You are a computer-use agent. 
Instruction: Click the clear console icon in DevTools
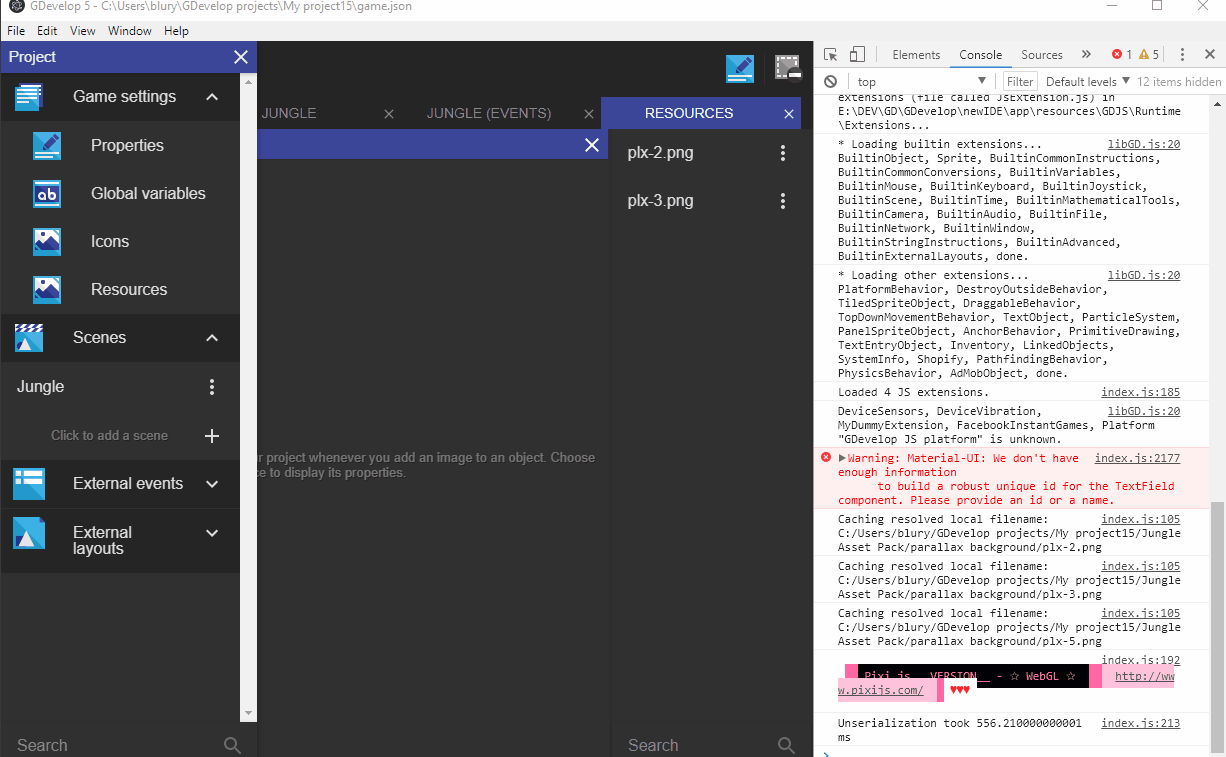pyautogui.click(x=831, y=81)
